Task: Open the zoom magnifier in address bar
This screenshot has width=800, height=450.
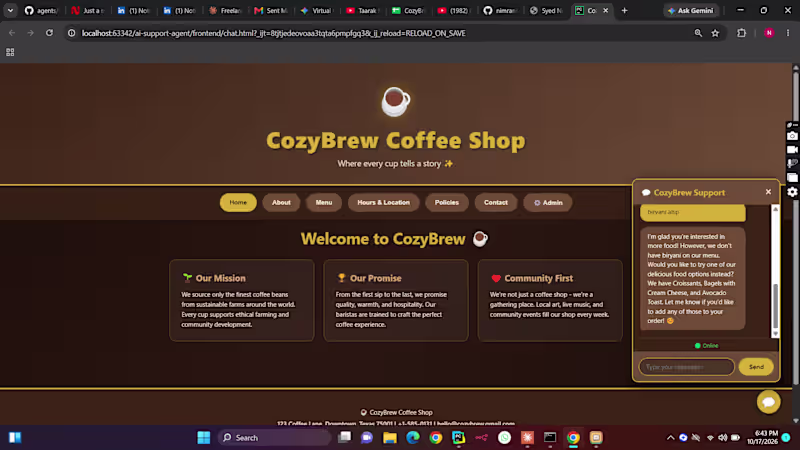Action: pyautogui.click(x=698, y=33)
